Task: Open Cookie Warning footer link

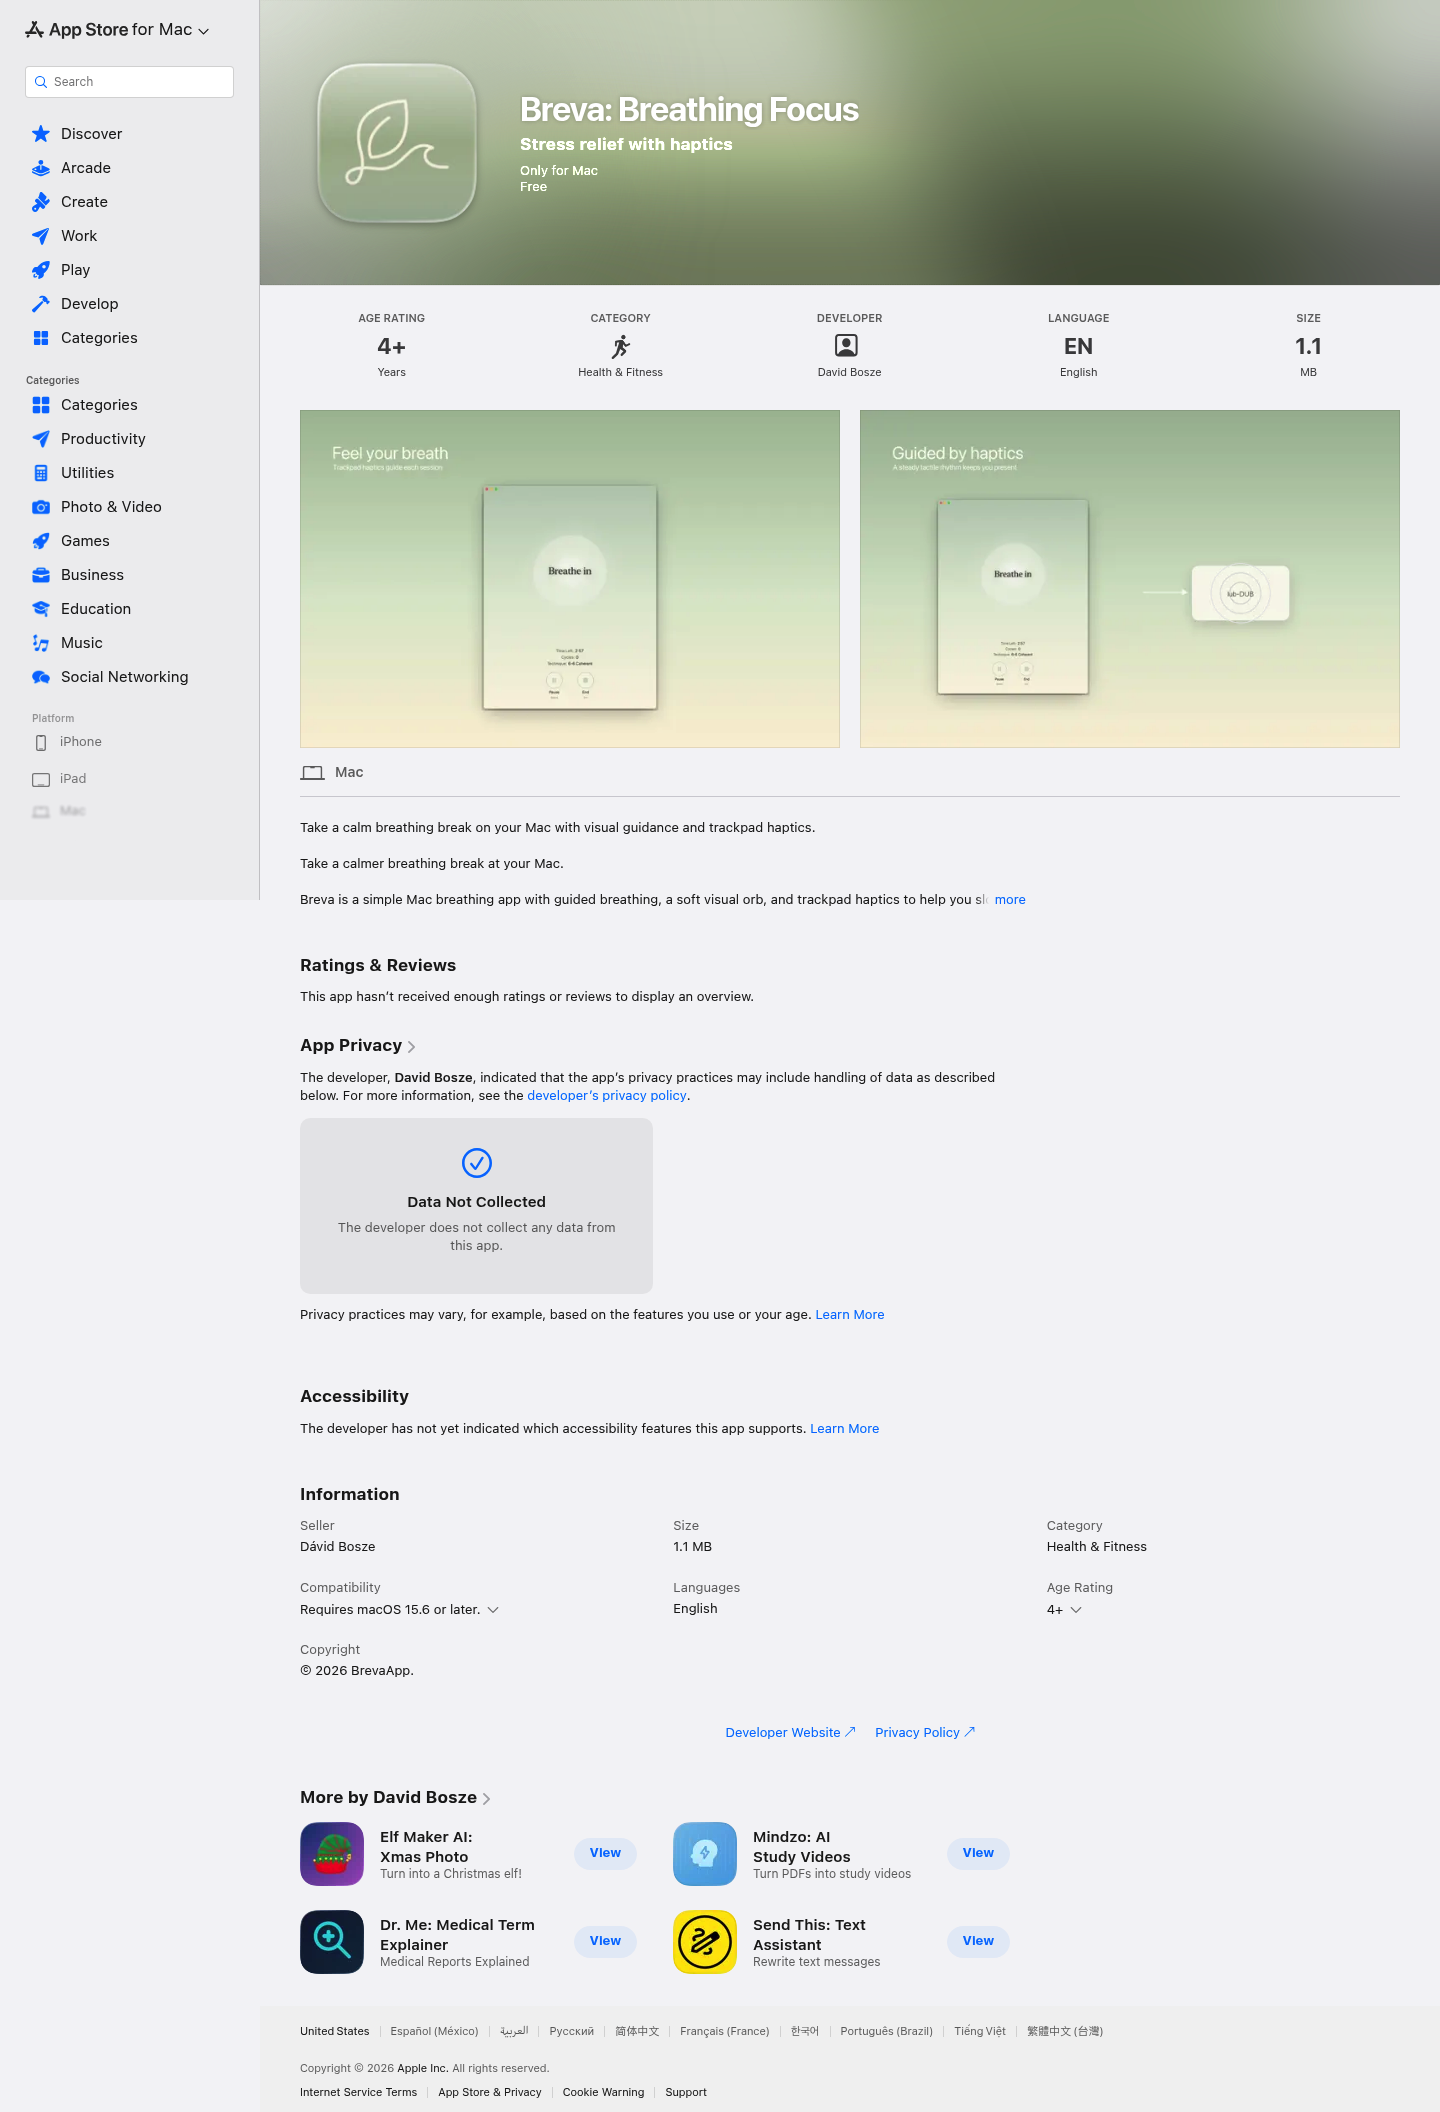Action: click(x=603, y=2092)
